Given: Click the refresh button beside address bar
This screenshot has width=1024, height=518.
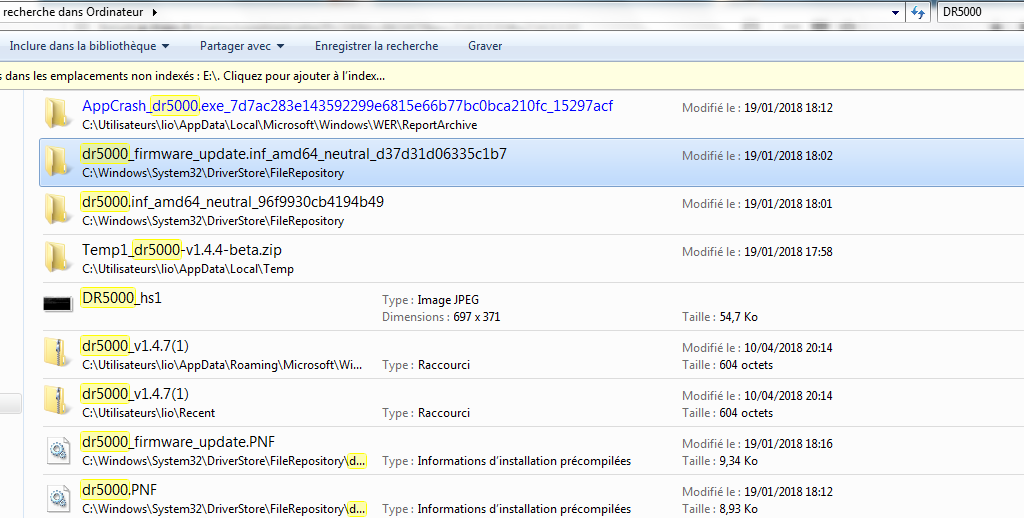Looking at the screenshot, I should click(918, 12).
